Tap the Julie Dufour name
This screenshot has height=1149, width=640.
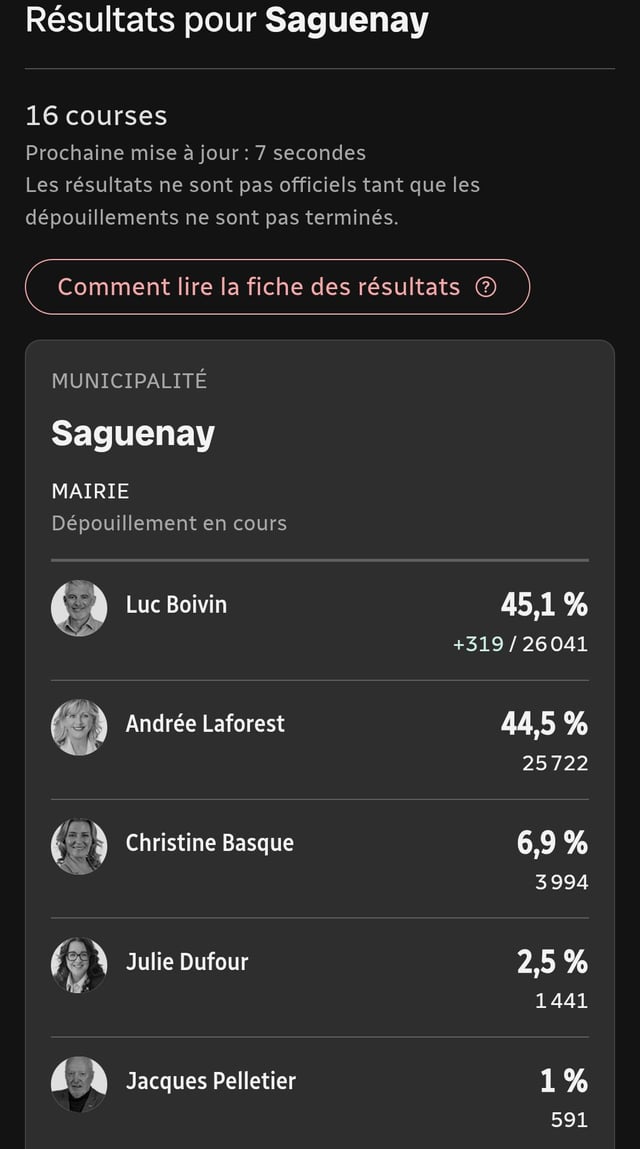187,961
